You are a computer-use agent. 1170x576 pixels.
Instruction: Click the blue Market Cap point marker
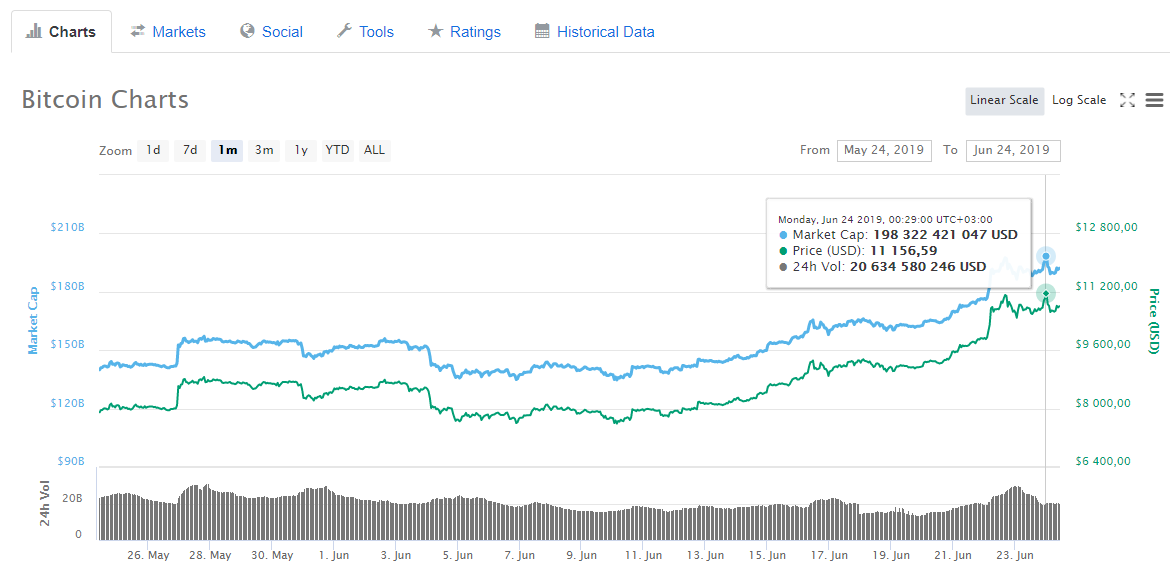(1045, 257)
